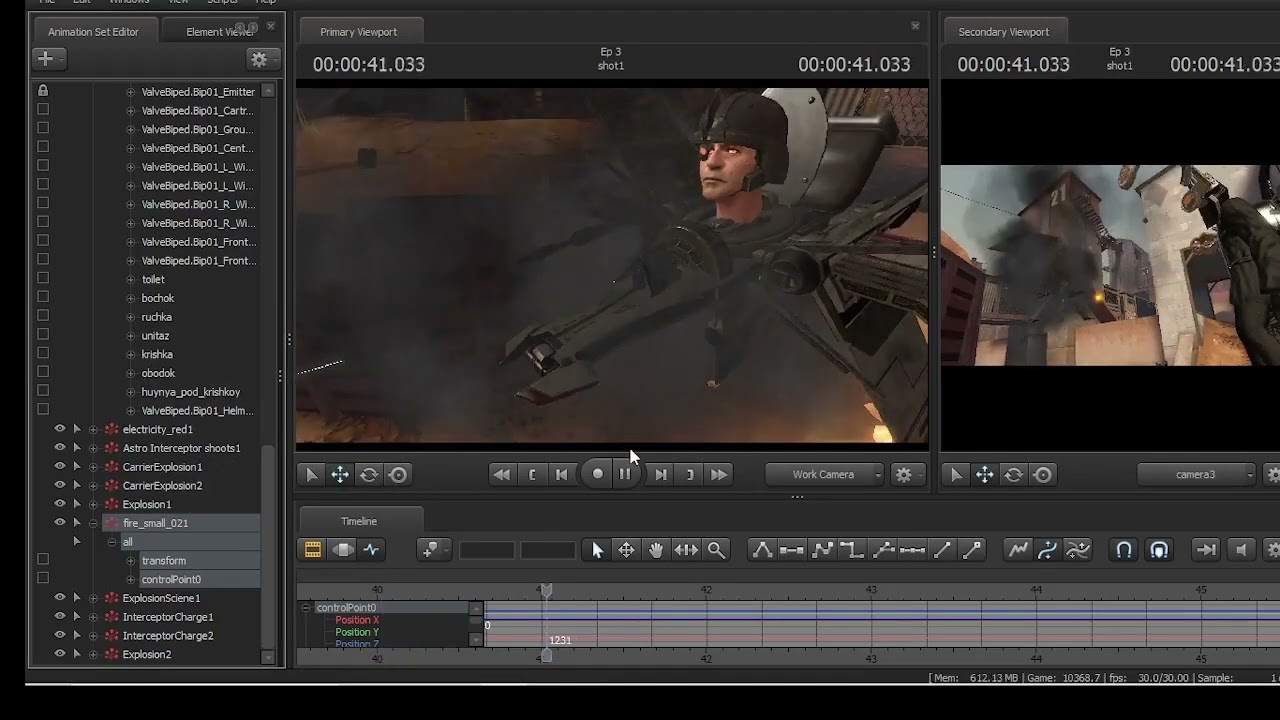Click the fast forward to end button

pos(719,475)
